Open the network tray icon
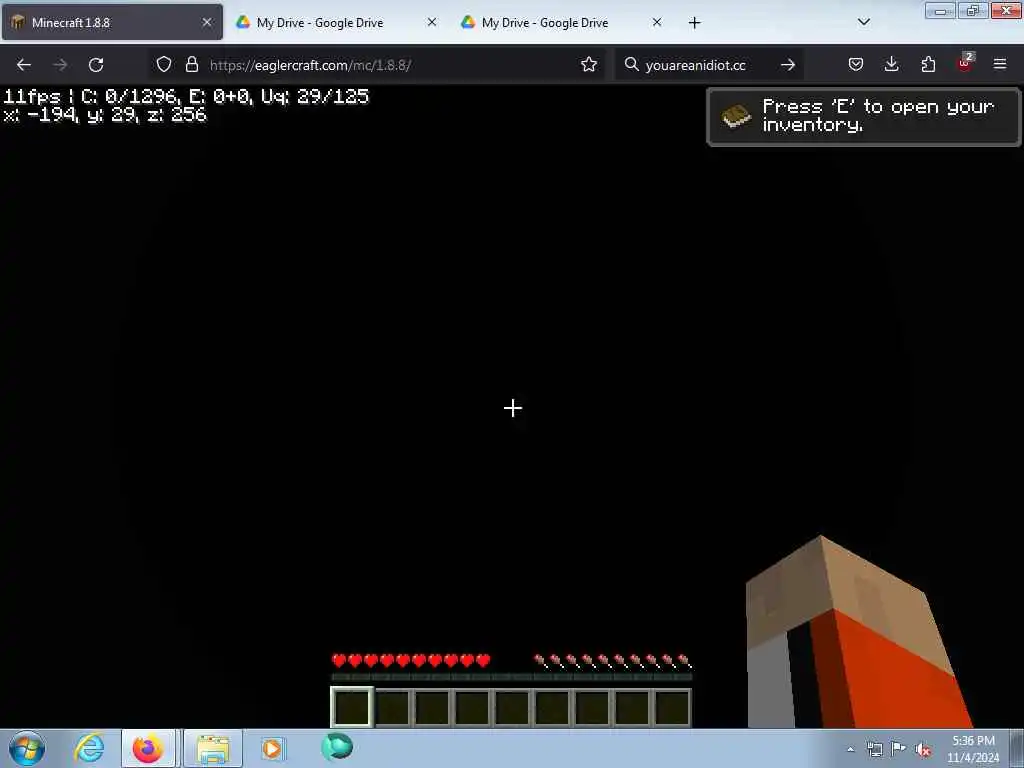Image resolution: width=1024 pixels, height=768 pixels. (x=875, y=749)
